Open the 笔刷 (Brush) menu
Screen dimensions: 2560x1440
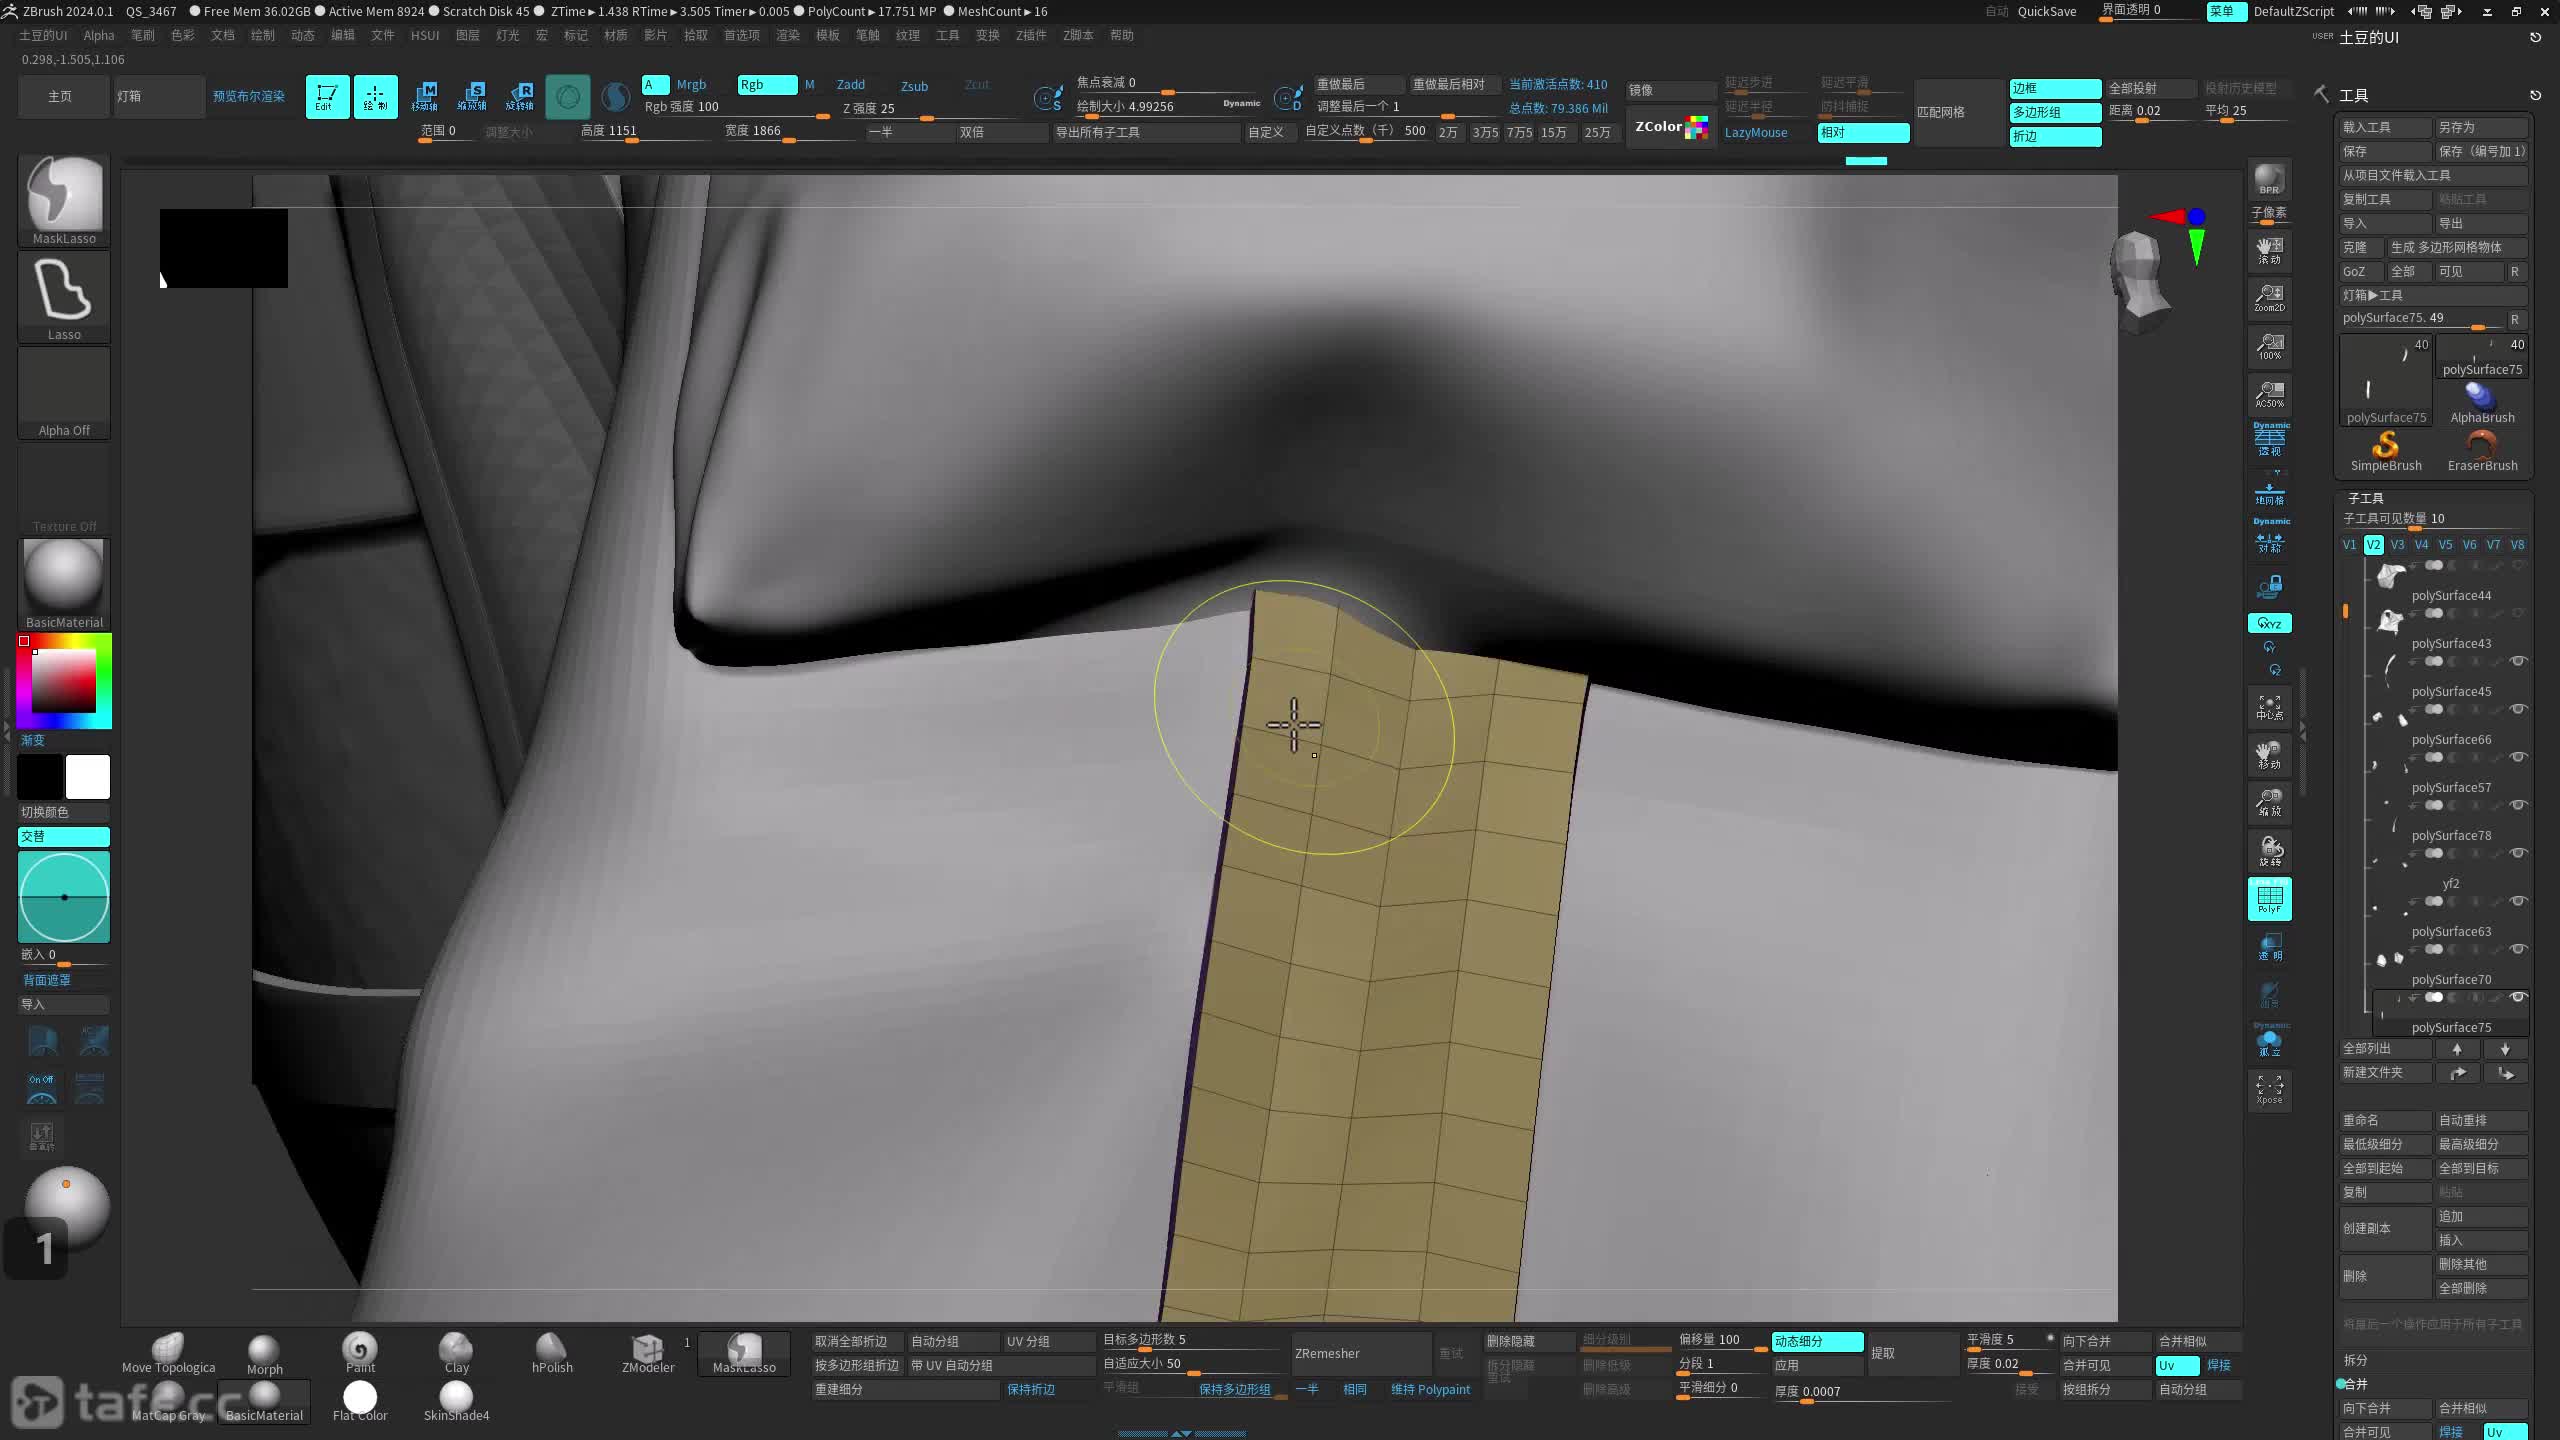coord(143,35)
